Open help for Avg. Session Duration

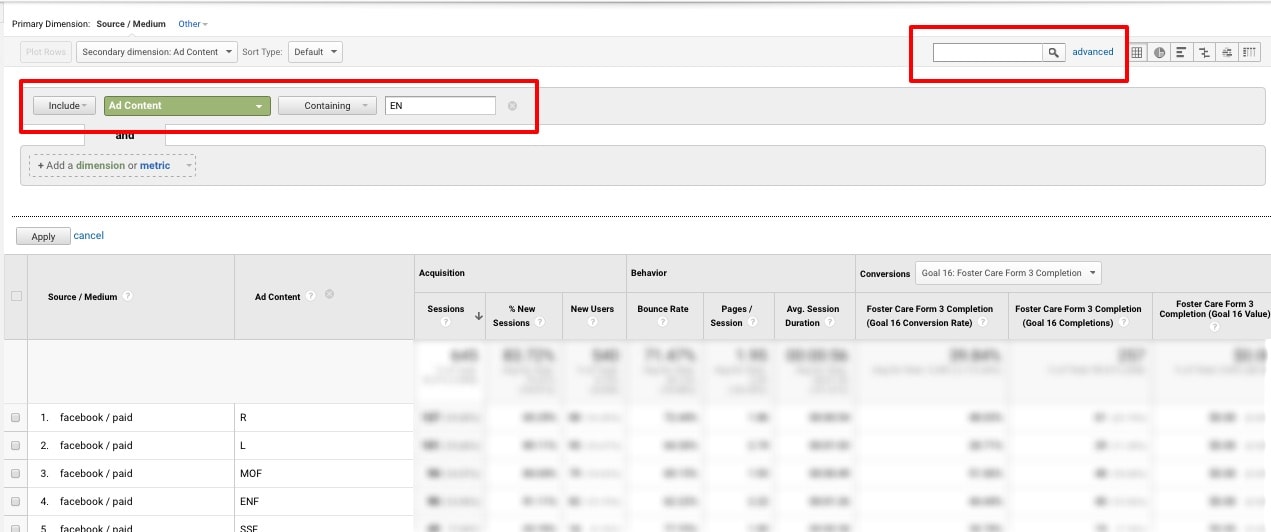[829, 323]
